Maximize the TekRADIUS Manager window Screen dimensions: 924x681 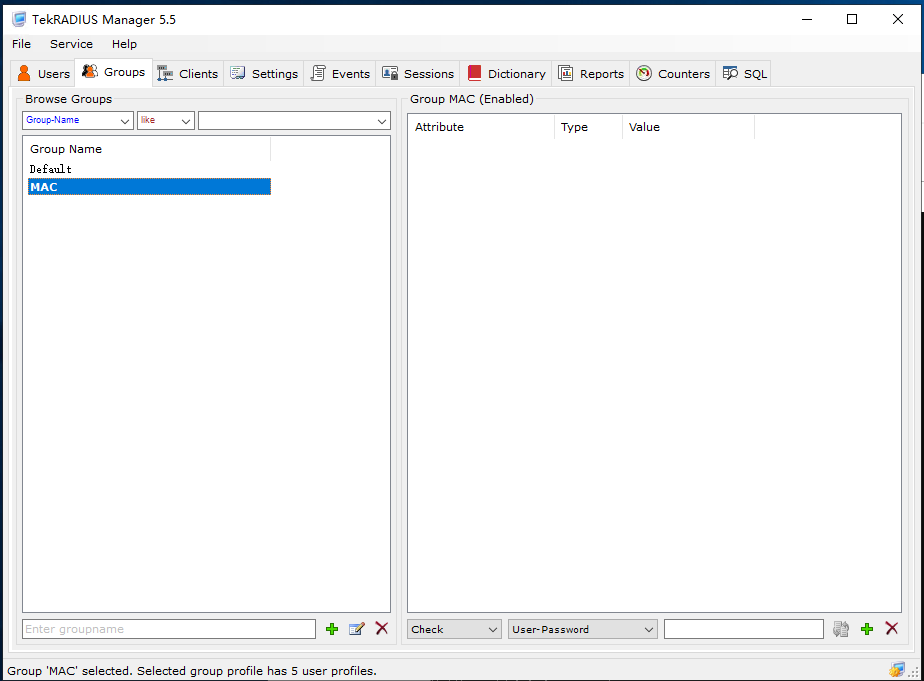(852, 19)
